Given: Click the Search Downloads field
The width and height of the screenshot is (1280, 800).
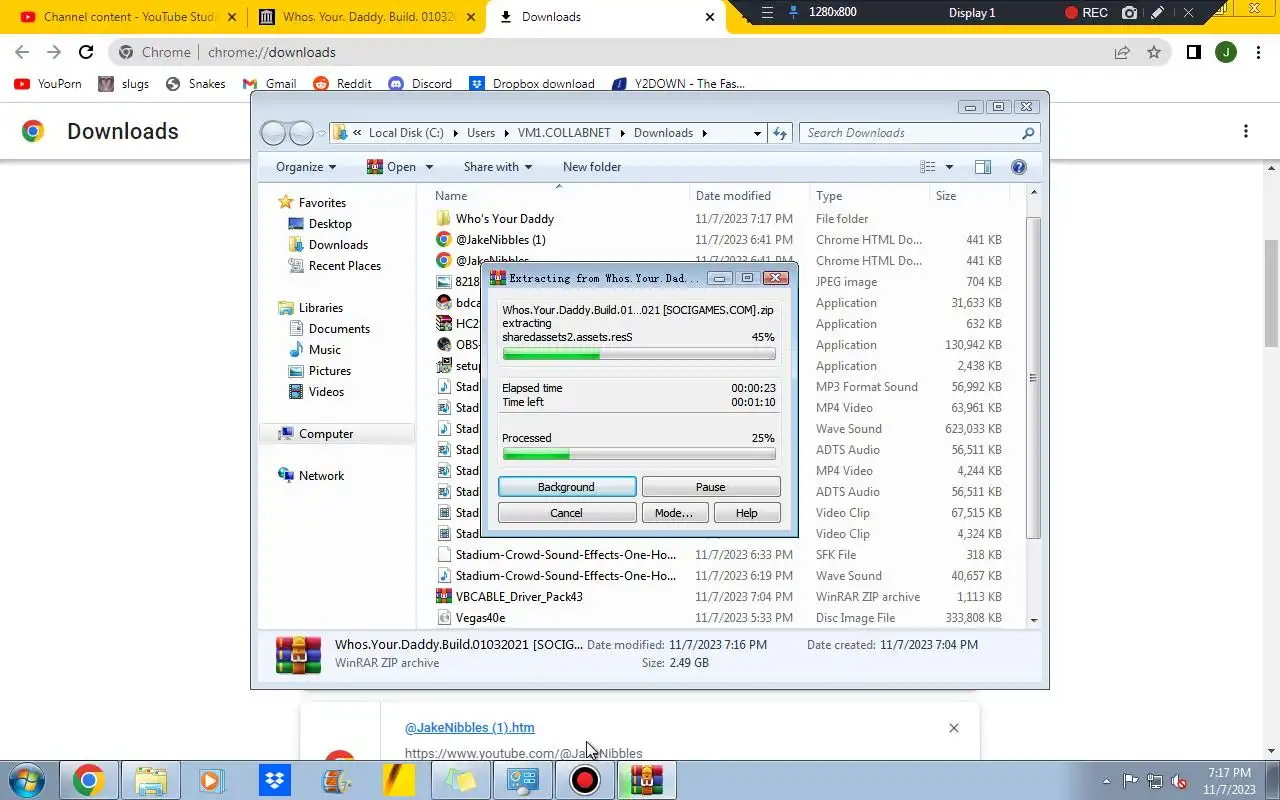Looking at the screenshot, I should click(920, 133).
